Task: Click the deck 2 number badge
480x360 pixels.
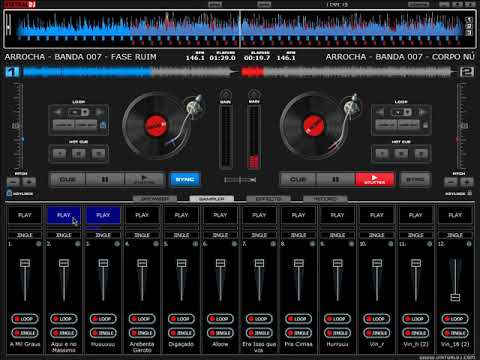Action: (467, 72)
